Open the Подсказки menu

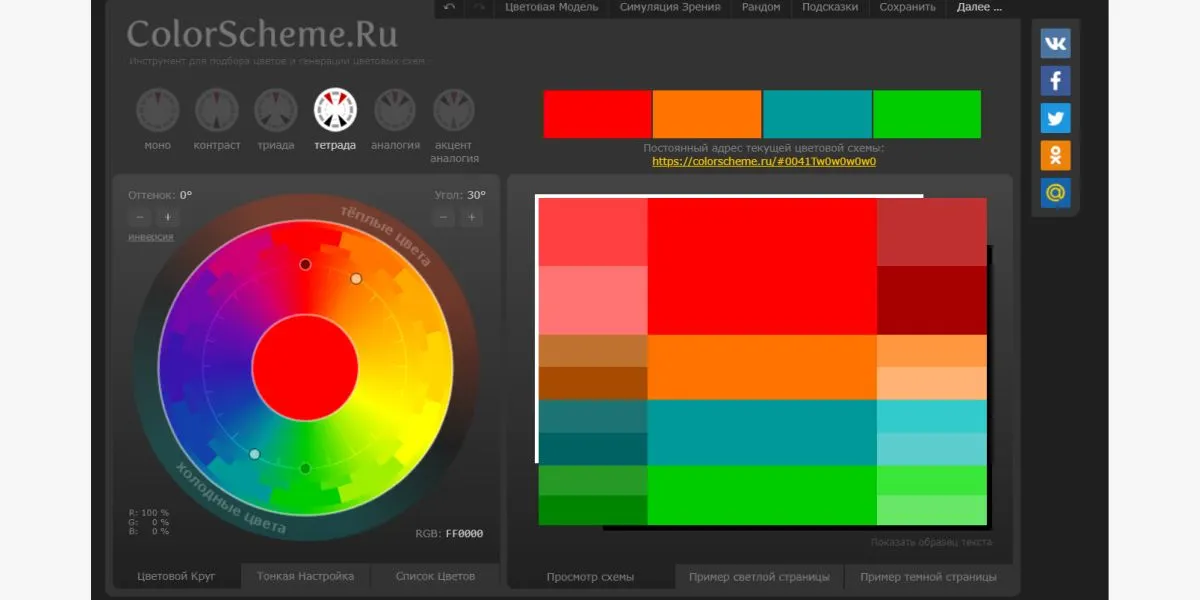tap(831, 7)
